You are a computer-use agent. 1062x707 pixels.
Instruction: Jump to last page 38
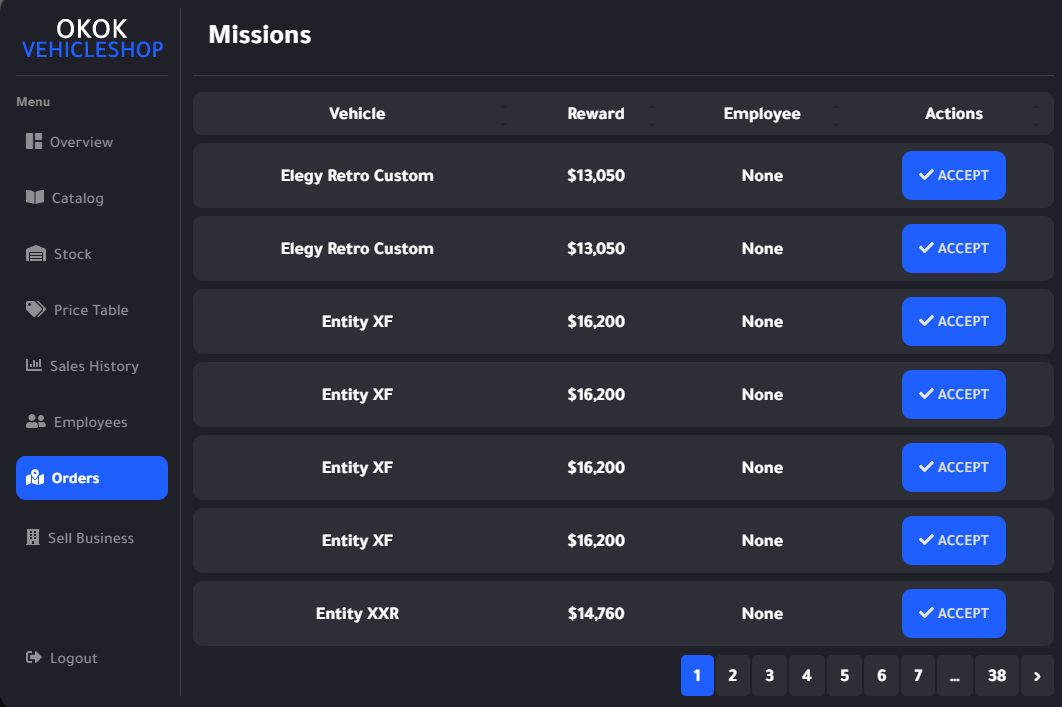(997, 676)
